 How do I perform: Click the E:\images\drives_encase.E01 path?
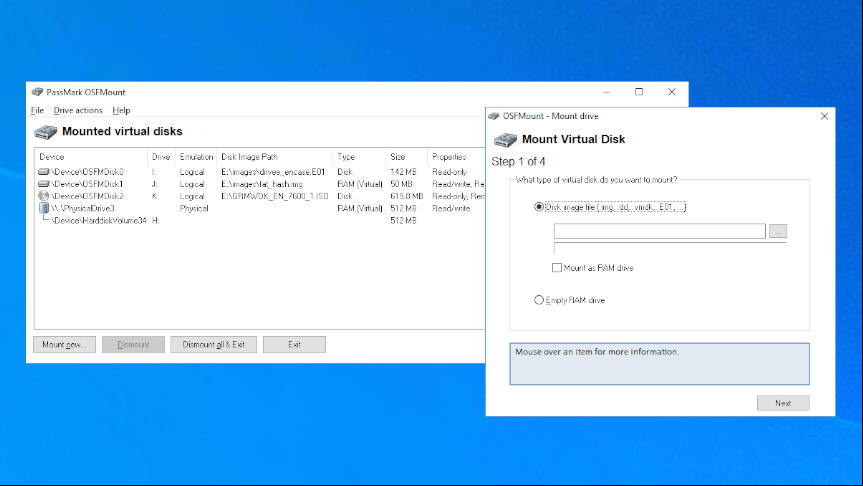point(274,172)
